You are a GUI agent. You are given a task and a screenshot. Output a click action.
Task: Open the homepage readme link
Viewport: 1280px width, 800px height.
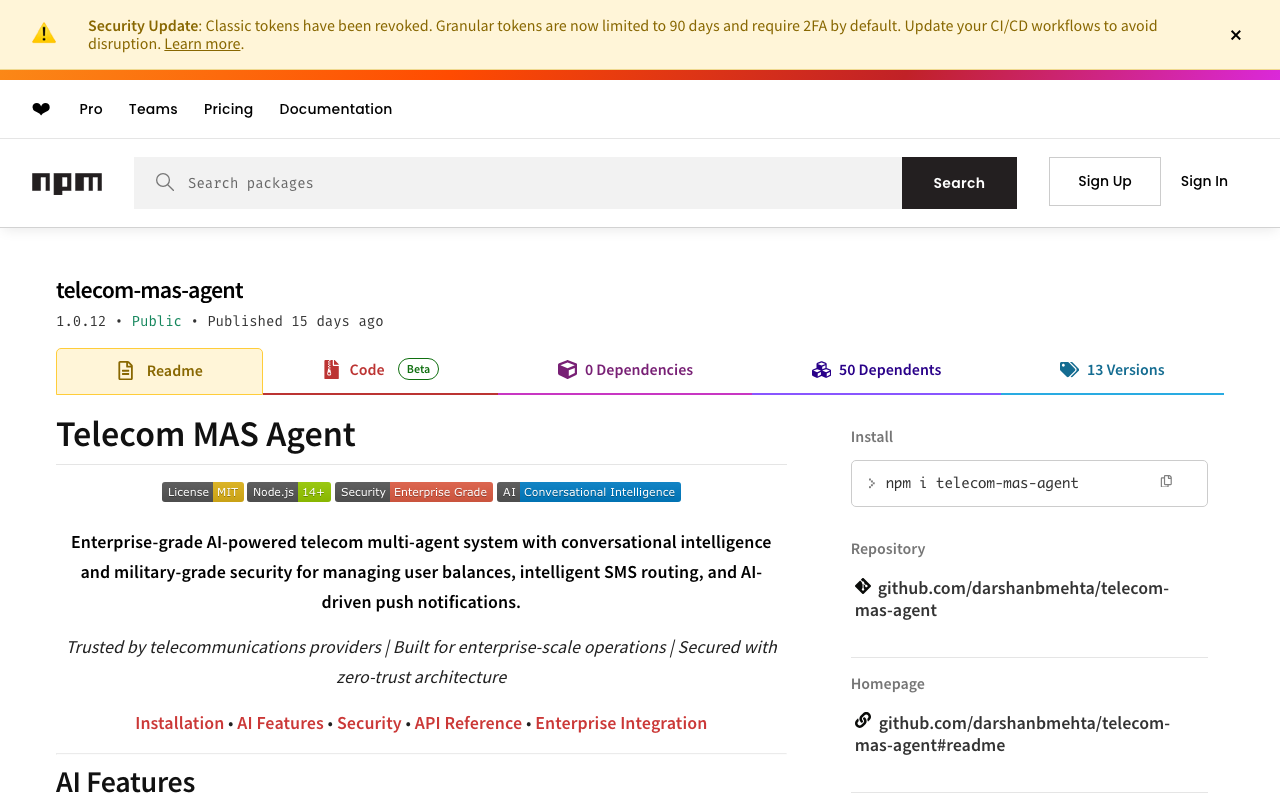point(1012,734)
